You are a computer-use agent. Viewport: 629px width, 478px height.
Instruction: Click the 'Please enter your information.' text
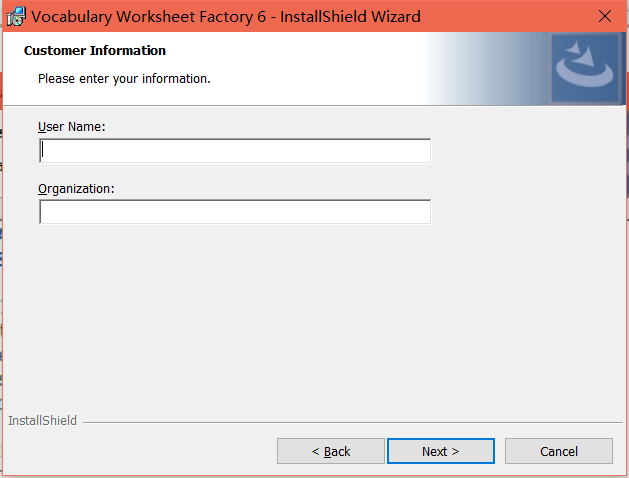pos(124,79)
